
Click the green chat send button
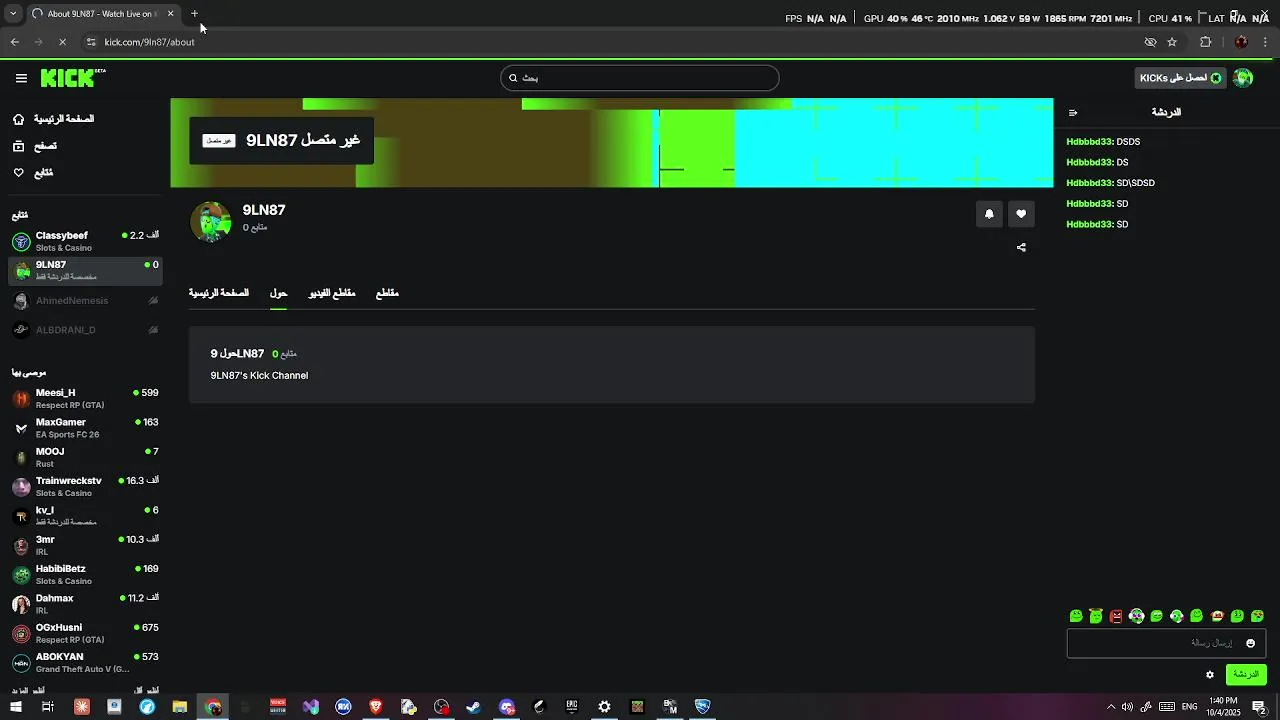point(1246,675)
